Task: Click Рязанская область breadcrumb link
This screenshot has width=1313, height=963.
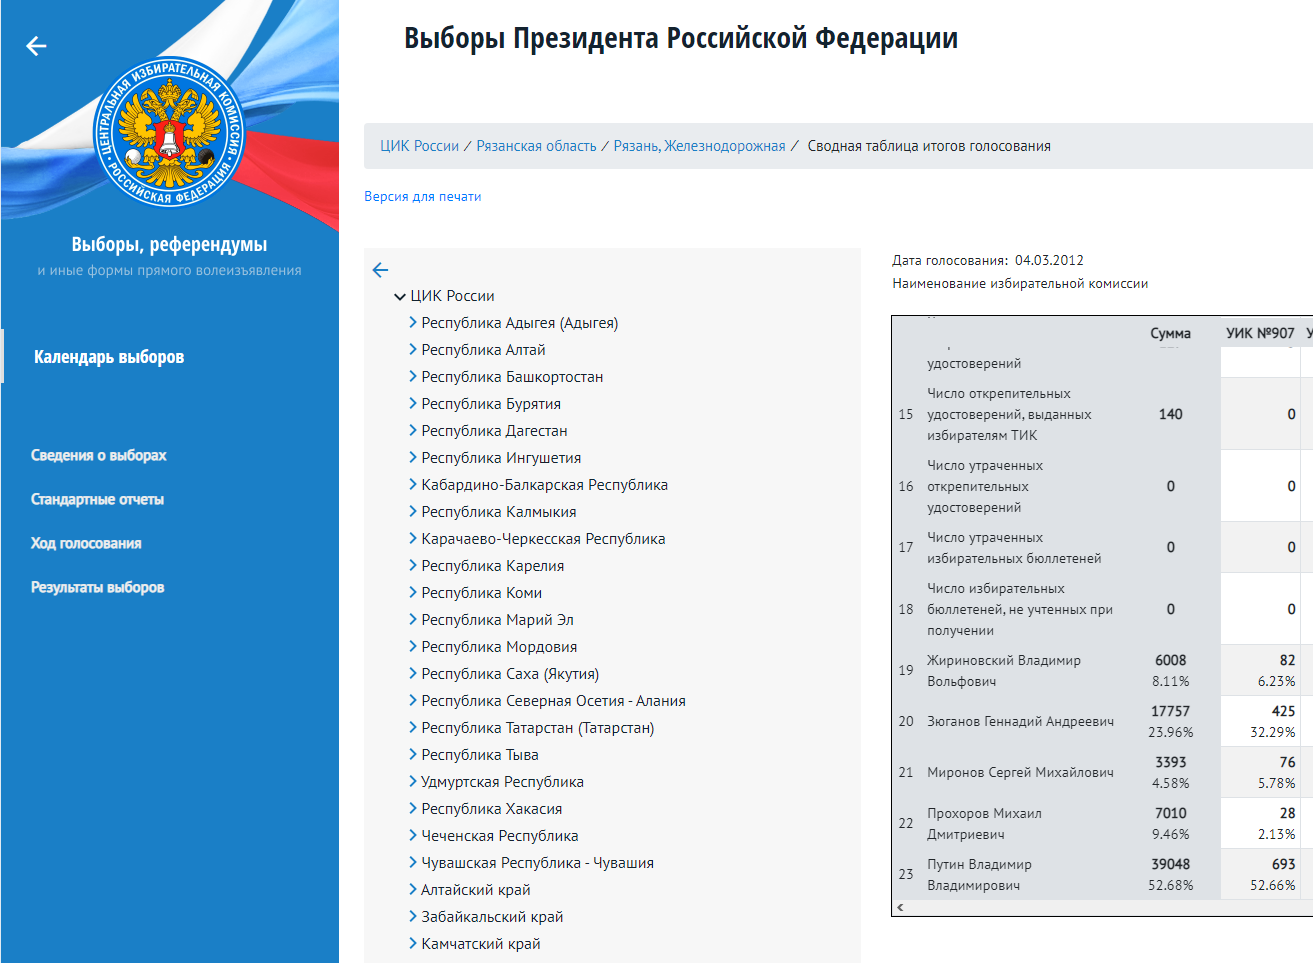Action: [x=536, y=146]
